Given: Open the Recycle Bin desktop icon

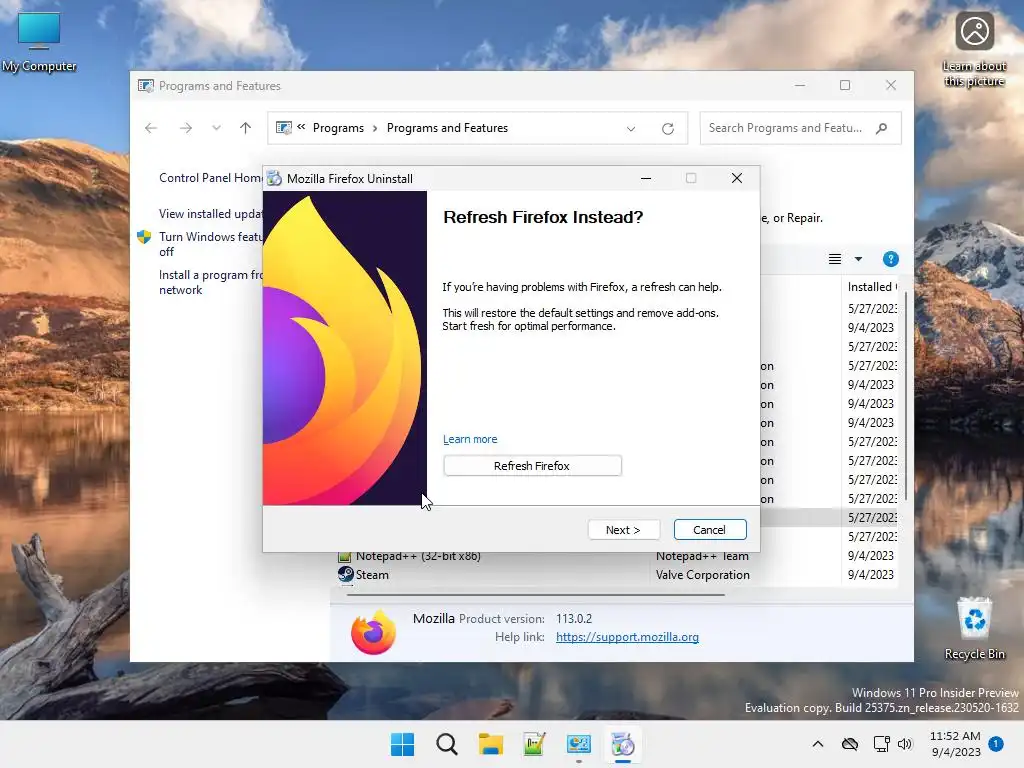Looking at the screenshot, I should point(974,628).
